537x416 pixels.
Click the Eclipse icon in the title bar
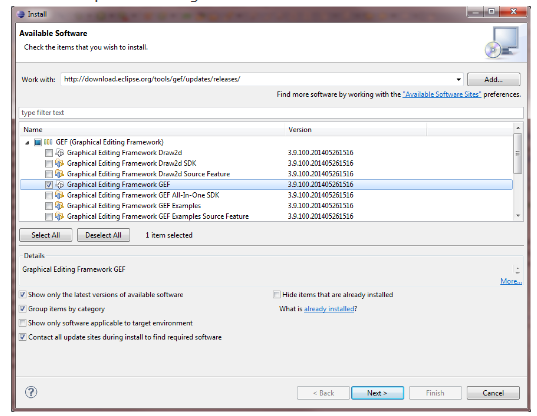[x=21, y=14]
